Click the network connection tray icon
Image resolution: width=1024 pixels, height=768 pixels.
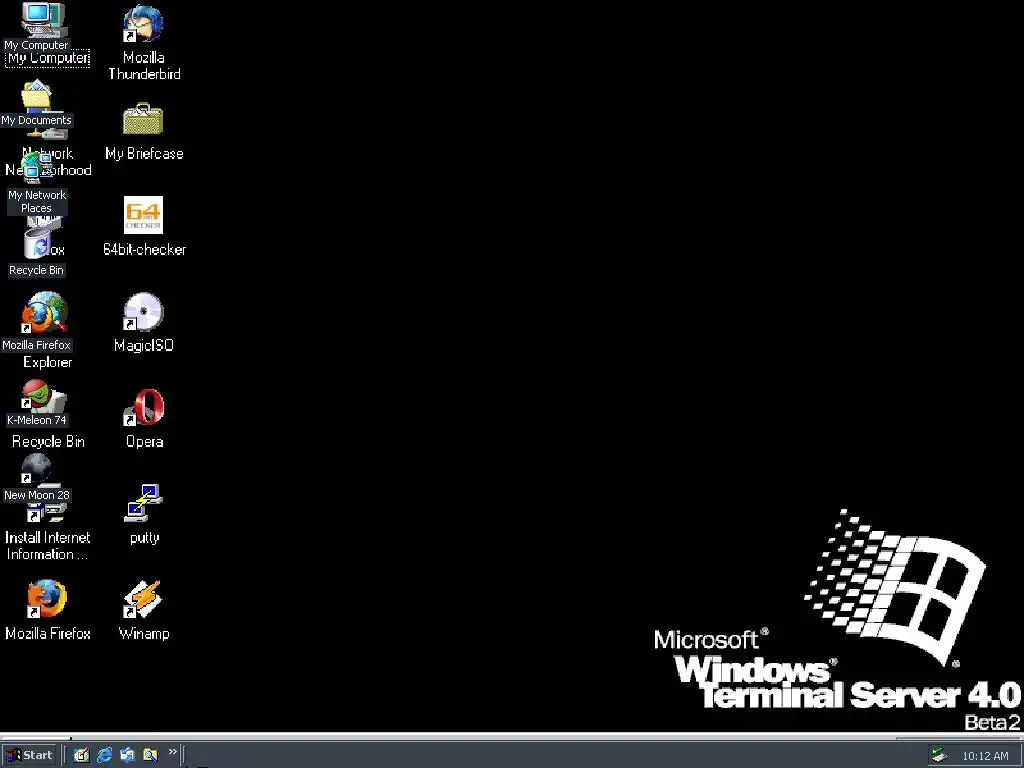coord(939,756)
